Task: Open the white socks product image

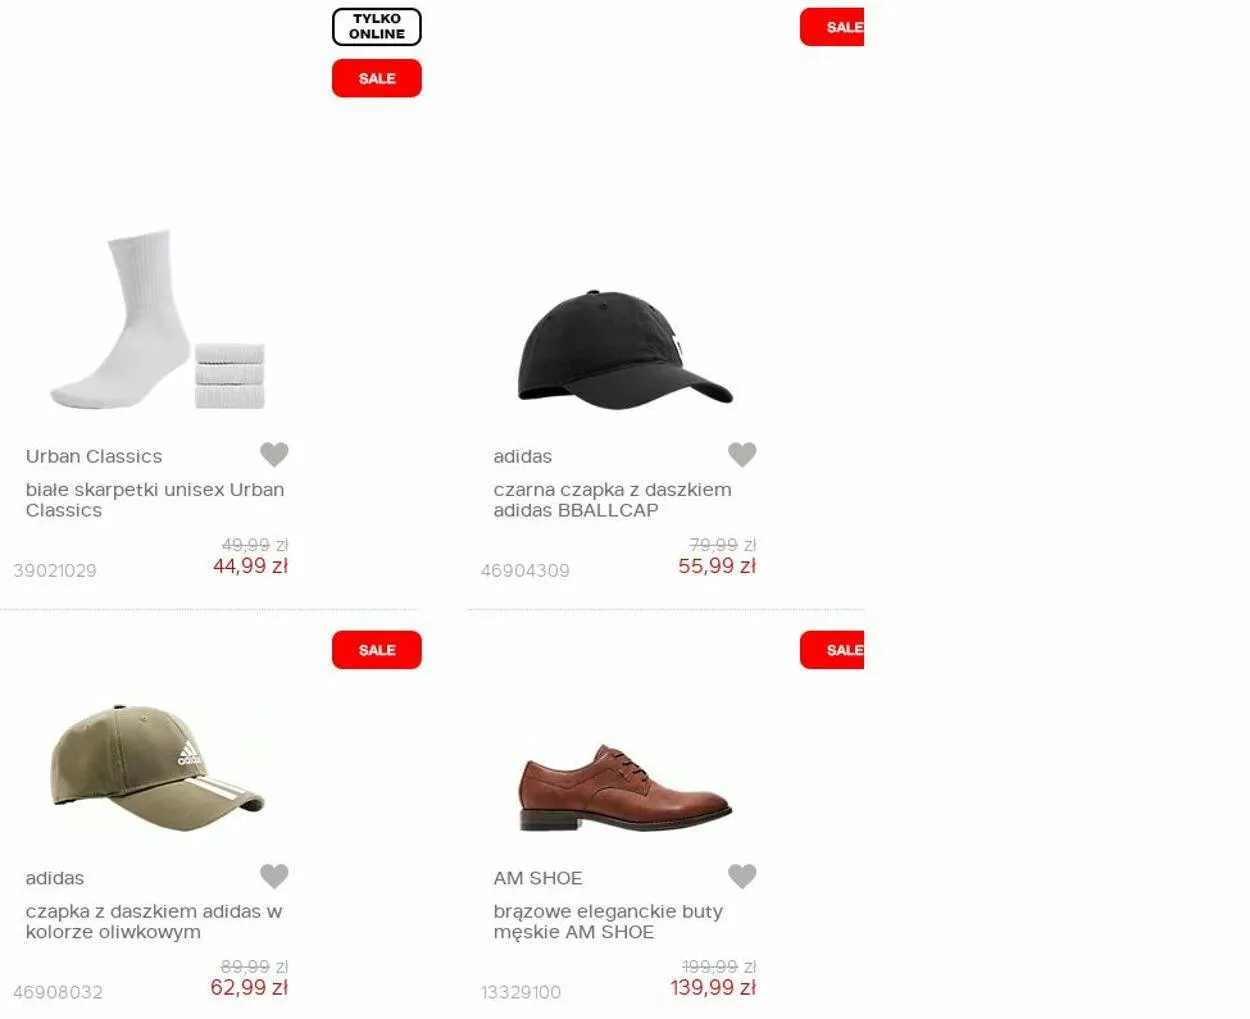Action: (158, 319)
